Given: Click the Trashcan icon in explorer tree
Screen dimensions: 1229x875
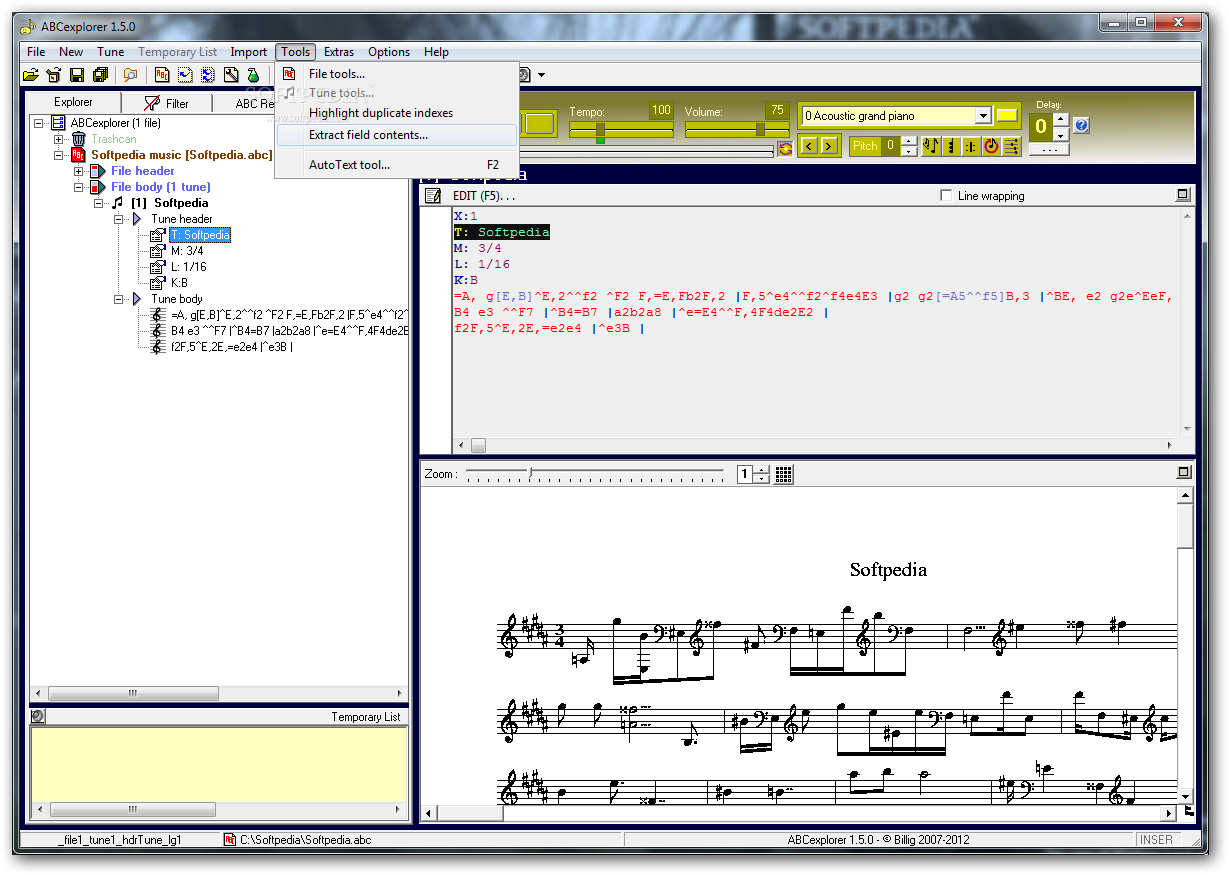Looking at the screenshot, I should point(78,139).
